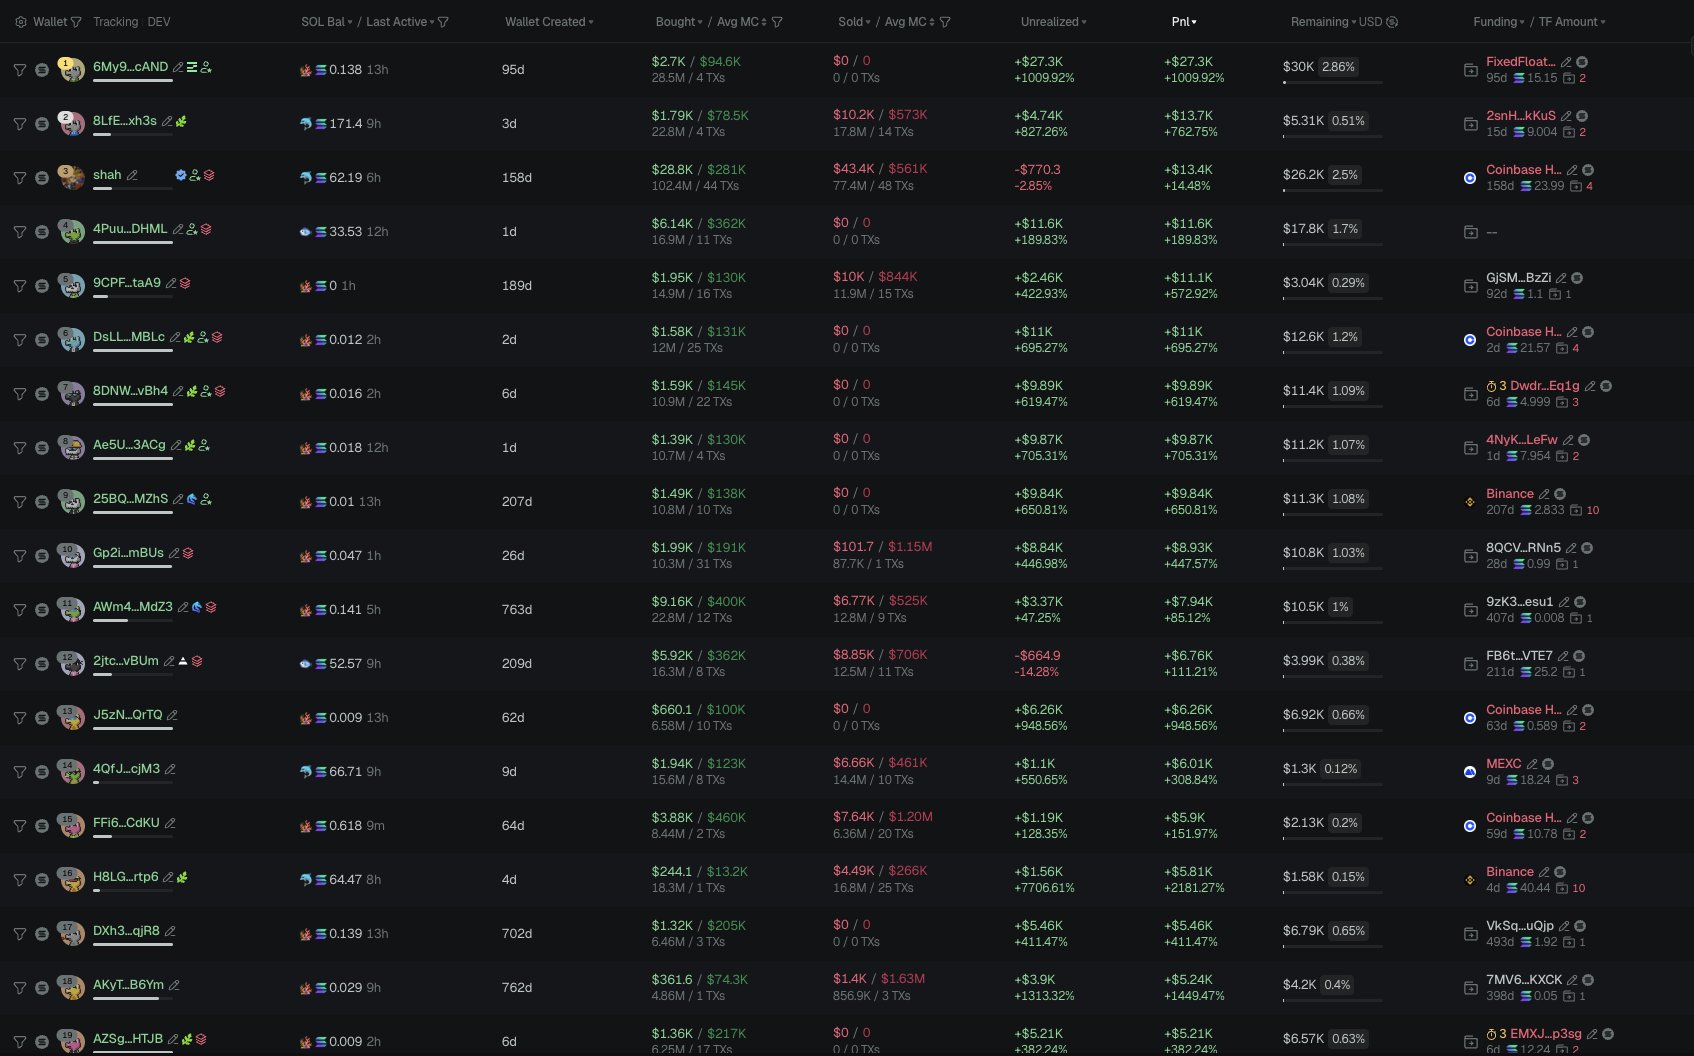This screenshot has height=1056, width=1694.
Task: Click the Coinbase logo in shah's funding cell
Action: click(x=1470, y=178)
